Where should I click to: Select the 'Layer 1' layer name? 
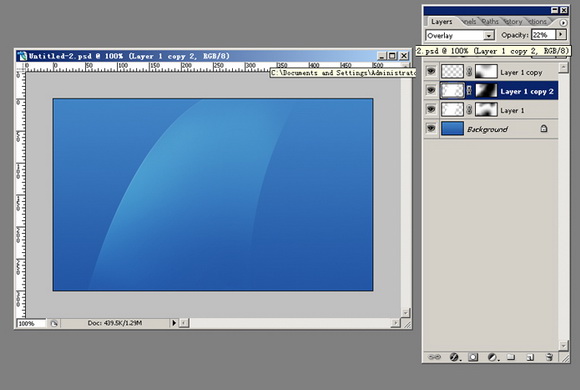(x=512, y=110)
